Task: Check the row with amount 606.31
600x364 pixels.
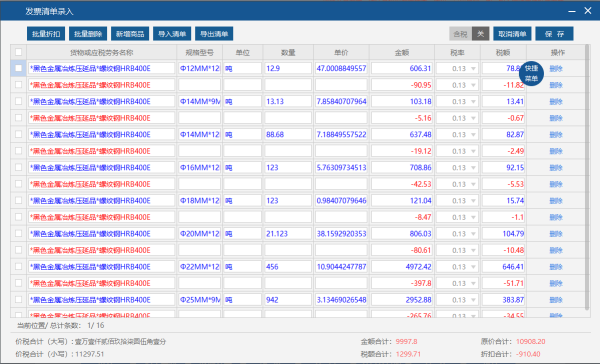Action: (x=18, y=68)
